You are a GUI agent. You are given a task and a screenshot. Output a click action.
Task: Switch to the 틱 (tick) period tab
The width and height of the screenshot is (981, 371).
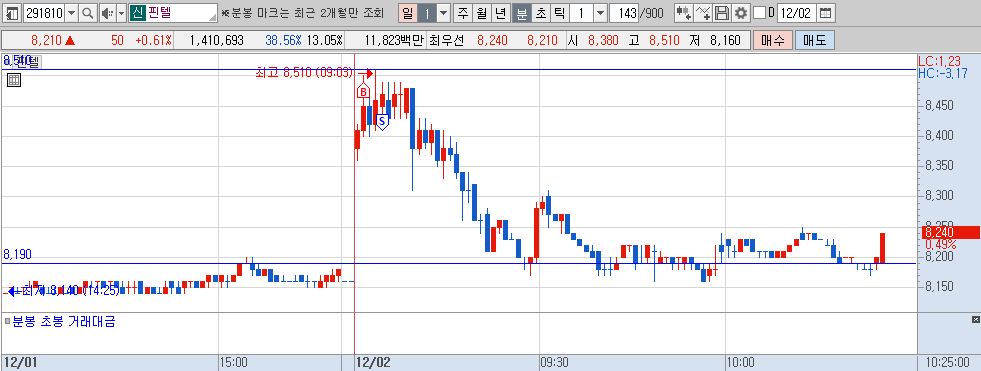click(560, 13)
